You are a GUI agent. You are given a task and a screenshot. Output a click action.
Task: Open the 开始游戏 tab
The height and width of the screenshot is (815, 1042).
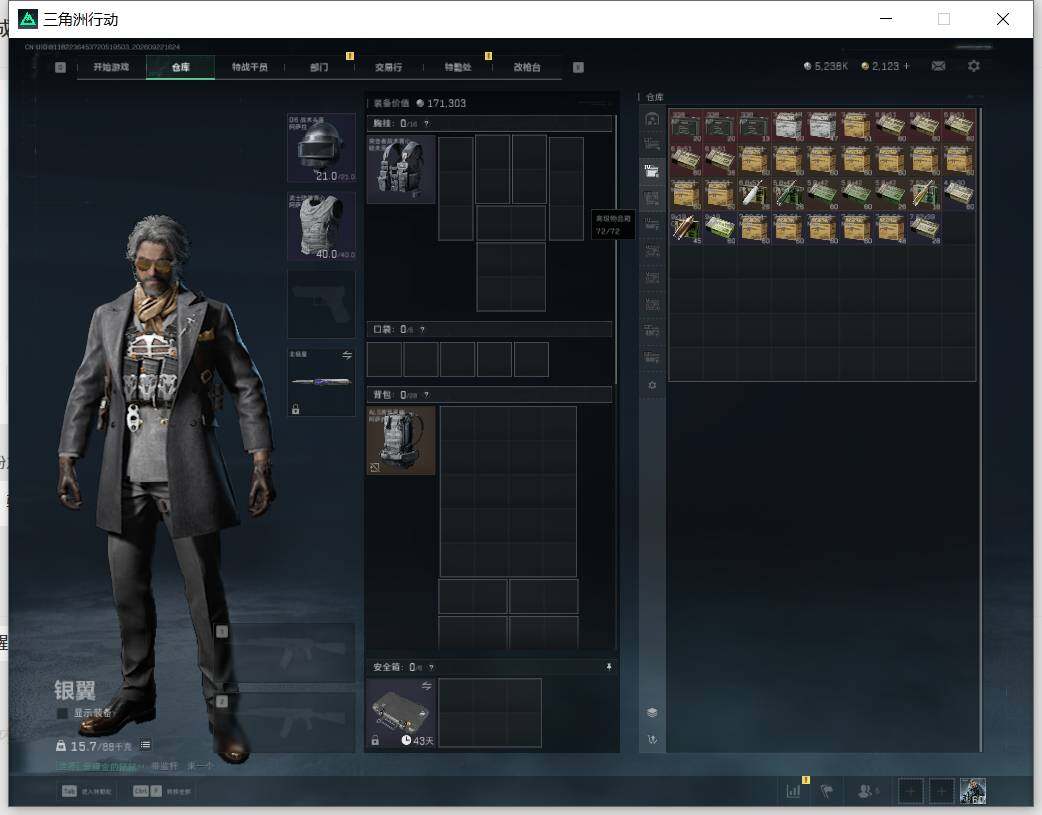pos(111,67)
